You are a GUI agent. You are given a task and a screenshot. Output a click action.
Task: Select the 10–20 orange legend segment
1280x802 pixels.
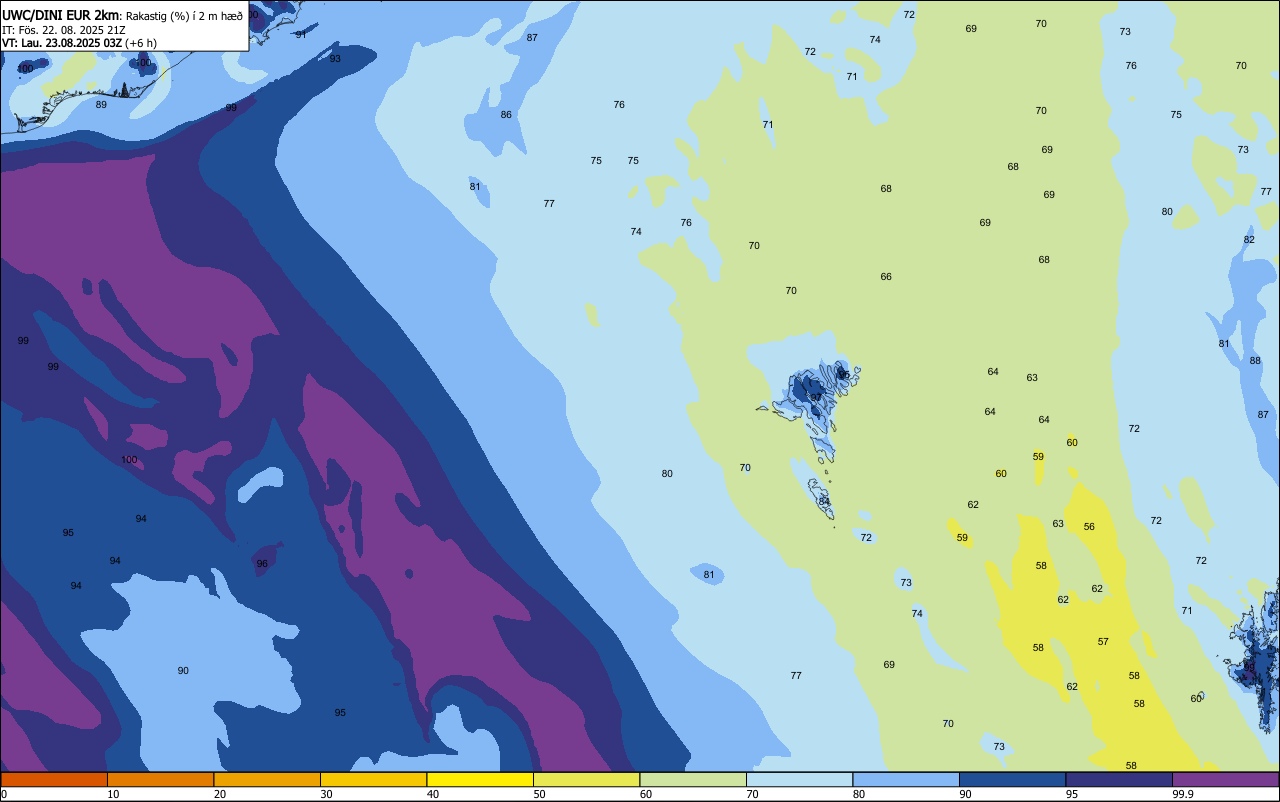pos(160,779)
